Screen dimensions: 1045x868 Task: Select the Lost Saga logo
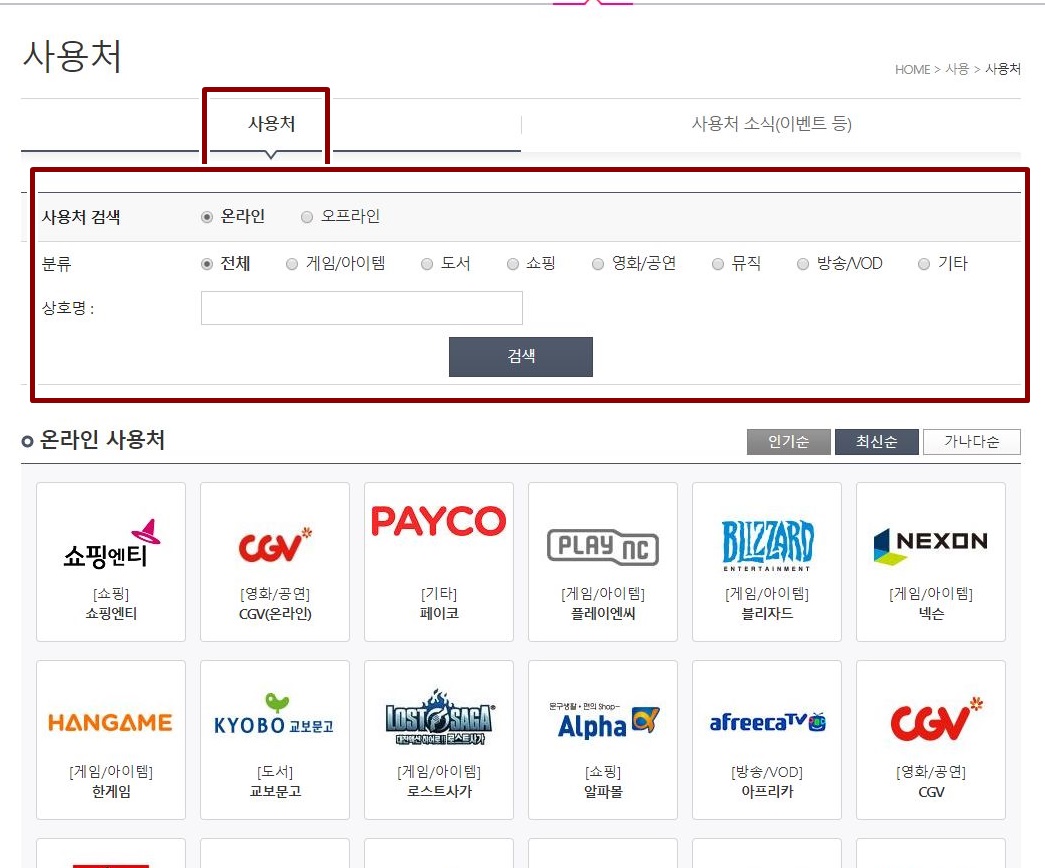[439, 717]
